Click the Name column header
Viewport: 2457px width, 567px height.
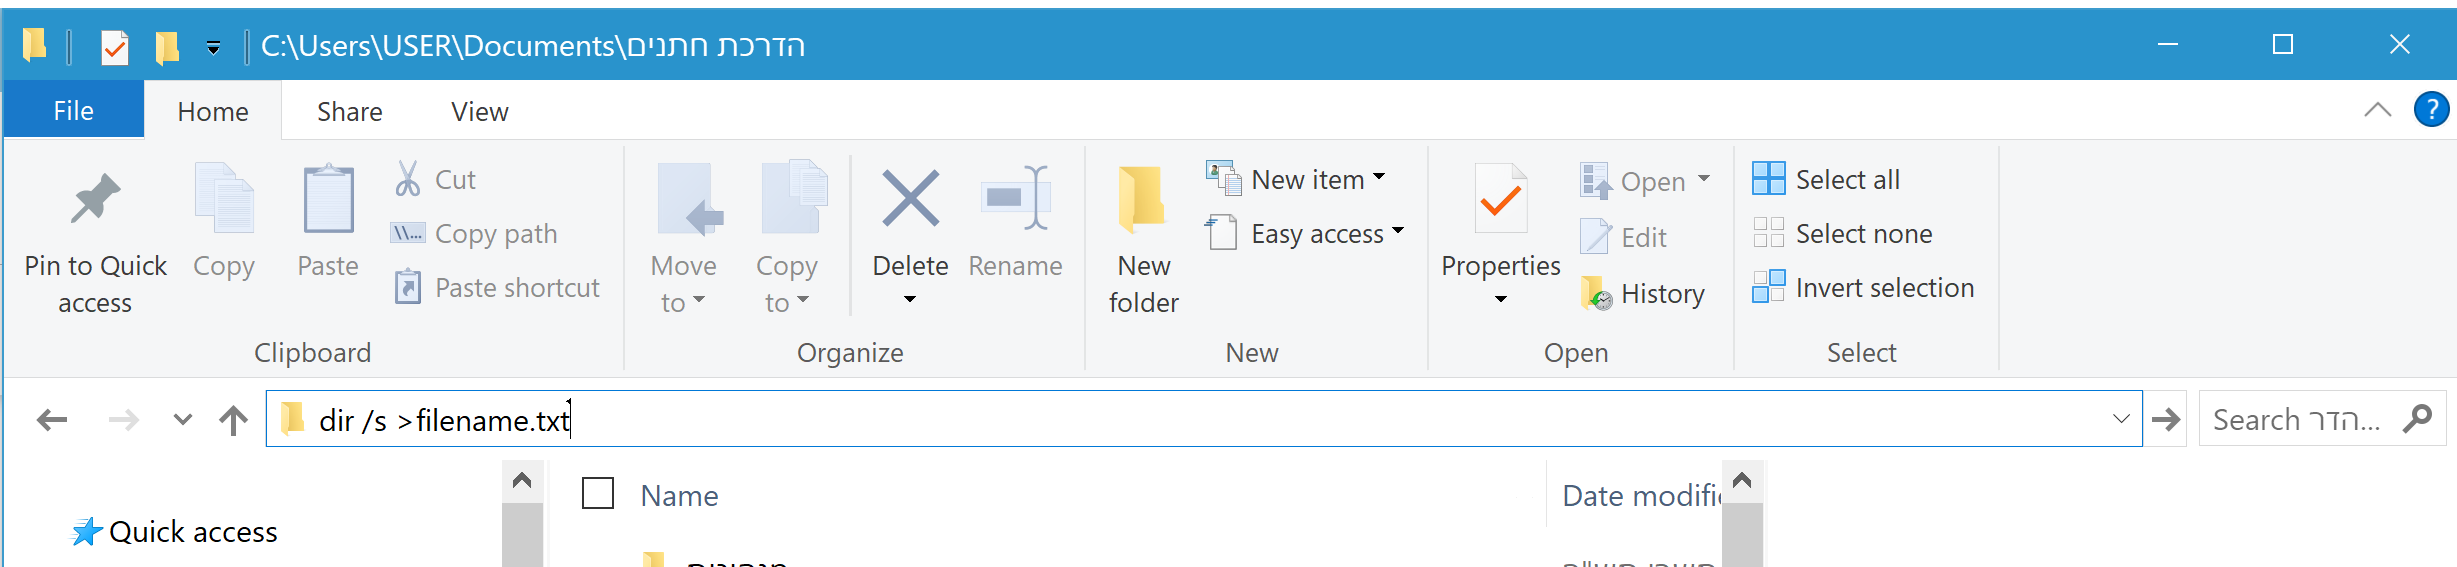[680, 496]
